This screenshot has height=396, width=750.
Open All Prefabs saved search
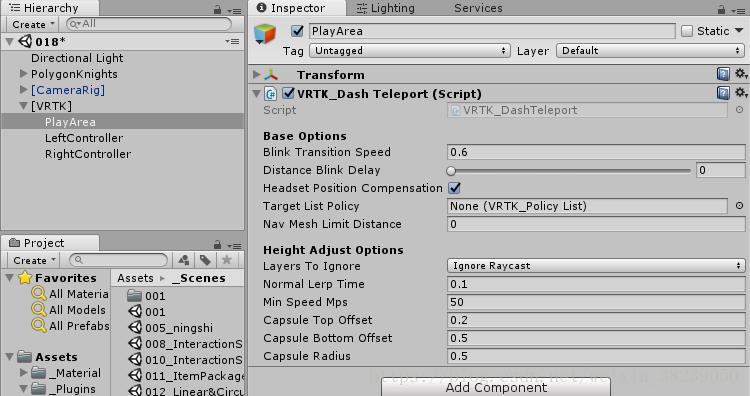[70, 326]
